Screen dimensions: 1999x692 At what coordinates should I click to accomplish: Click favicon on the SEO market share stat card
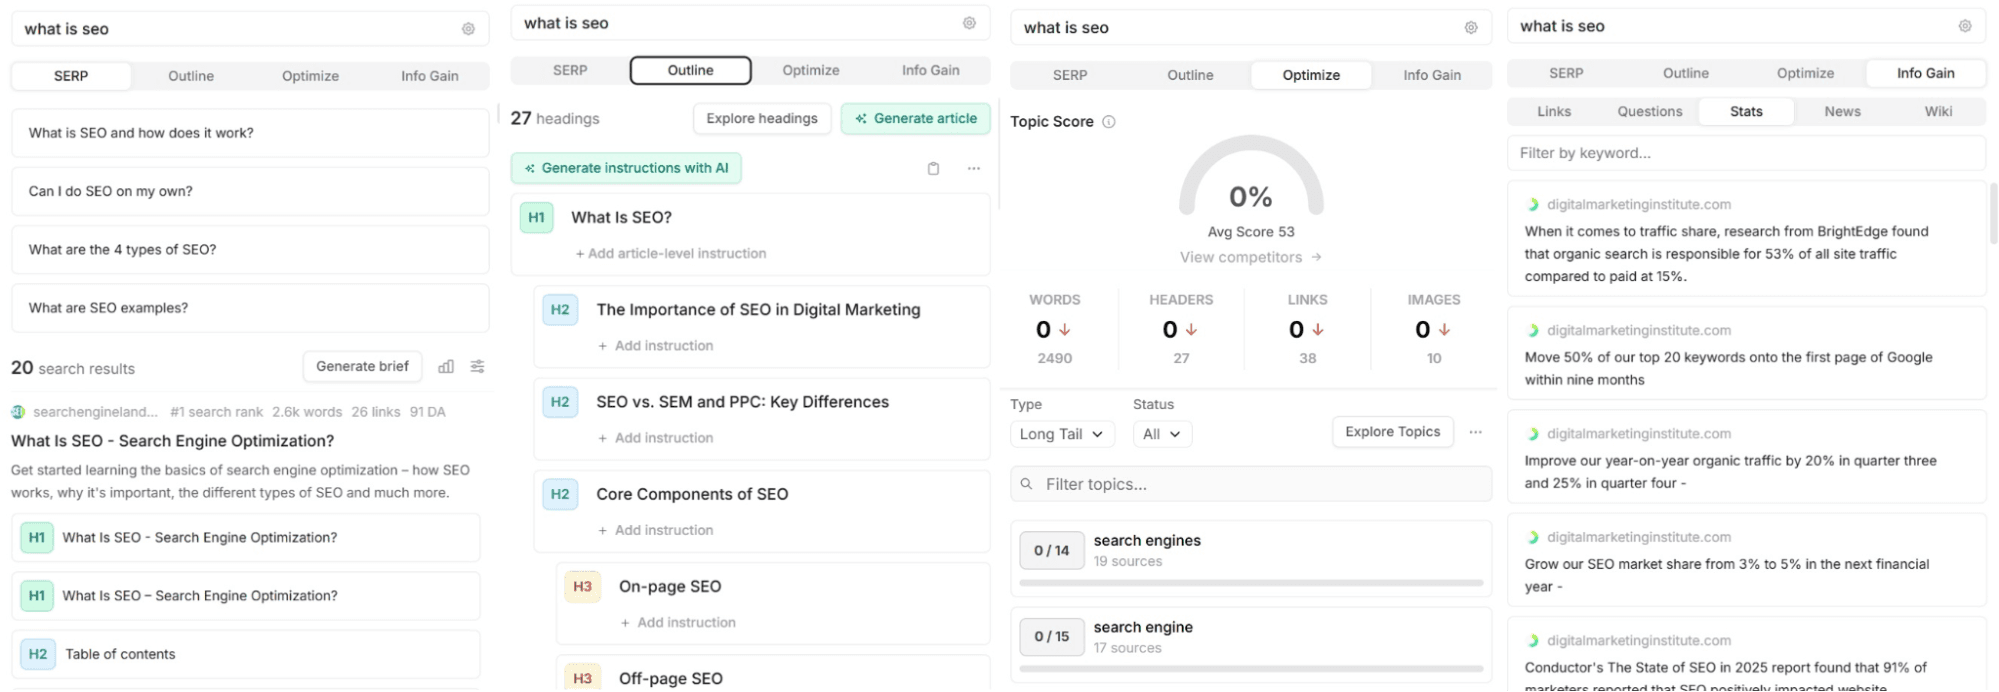(1533, 538)
